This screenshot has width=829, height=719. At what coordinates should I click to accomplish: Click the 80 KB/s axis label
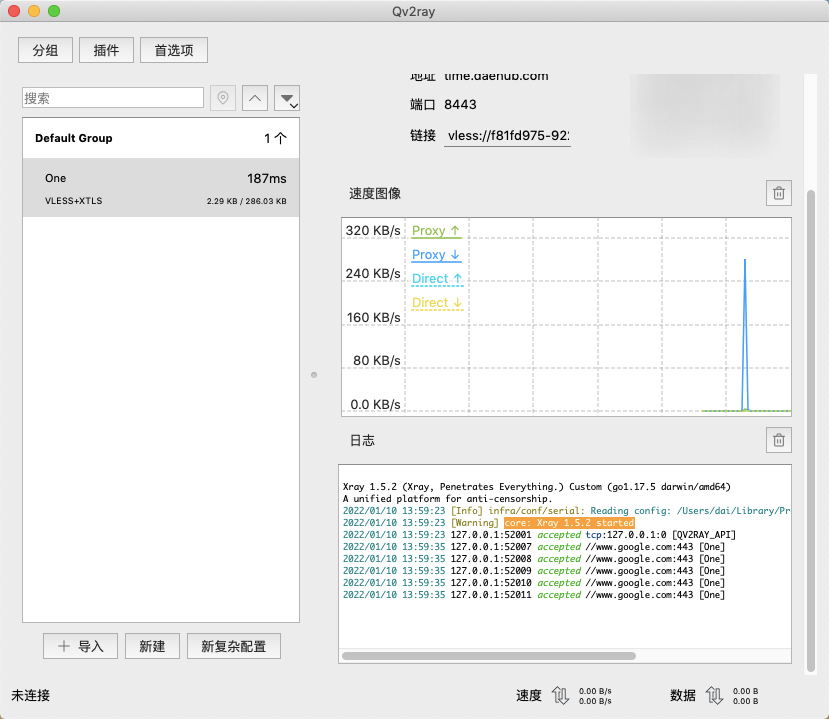[x=377, y=361]
